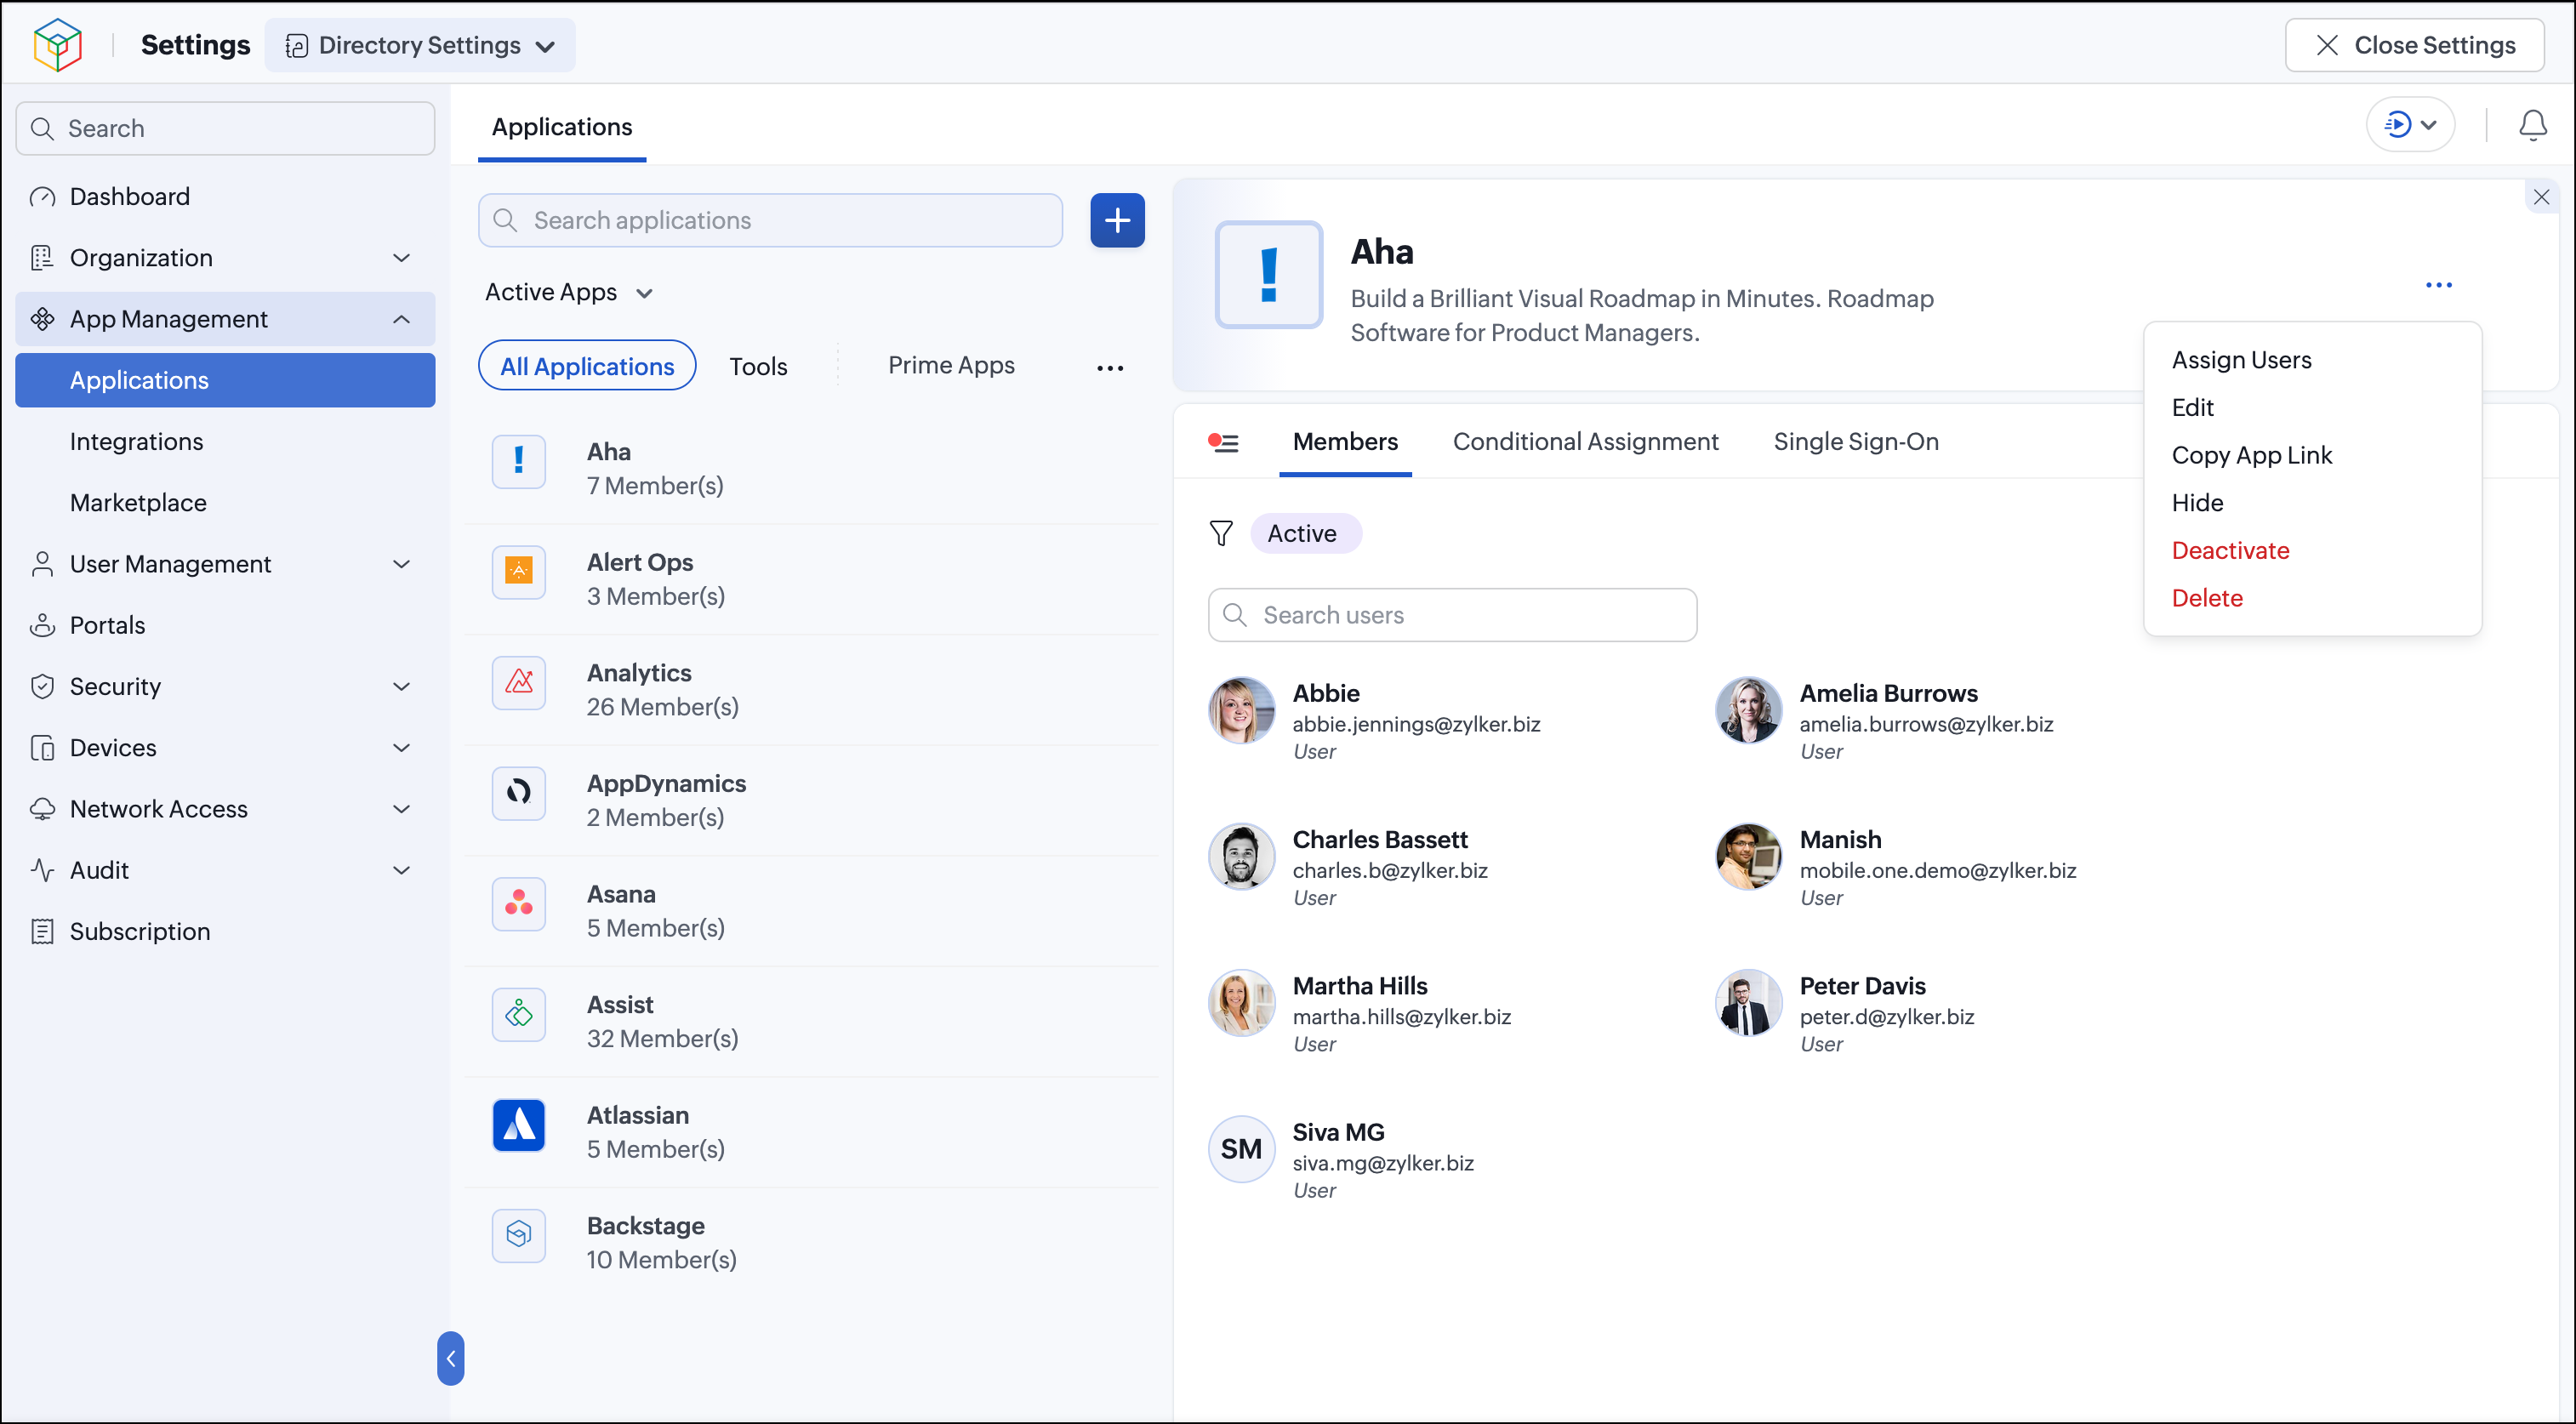
Task: Open the Conditional Assignment tab
Action: [x=1585, y=442]
